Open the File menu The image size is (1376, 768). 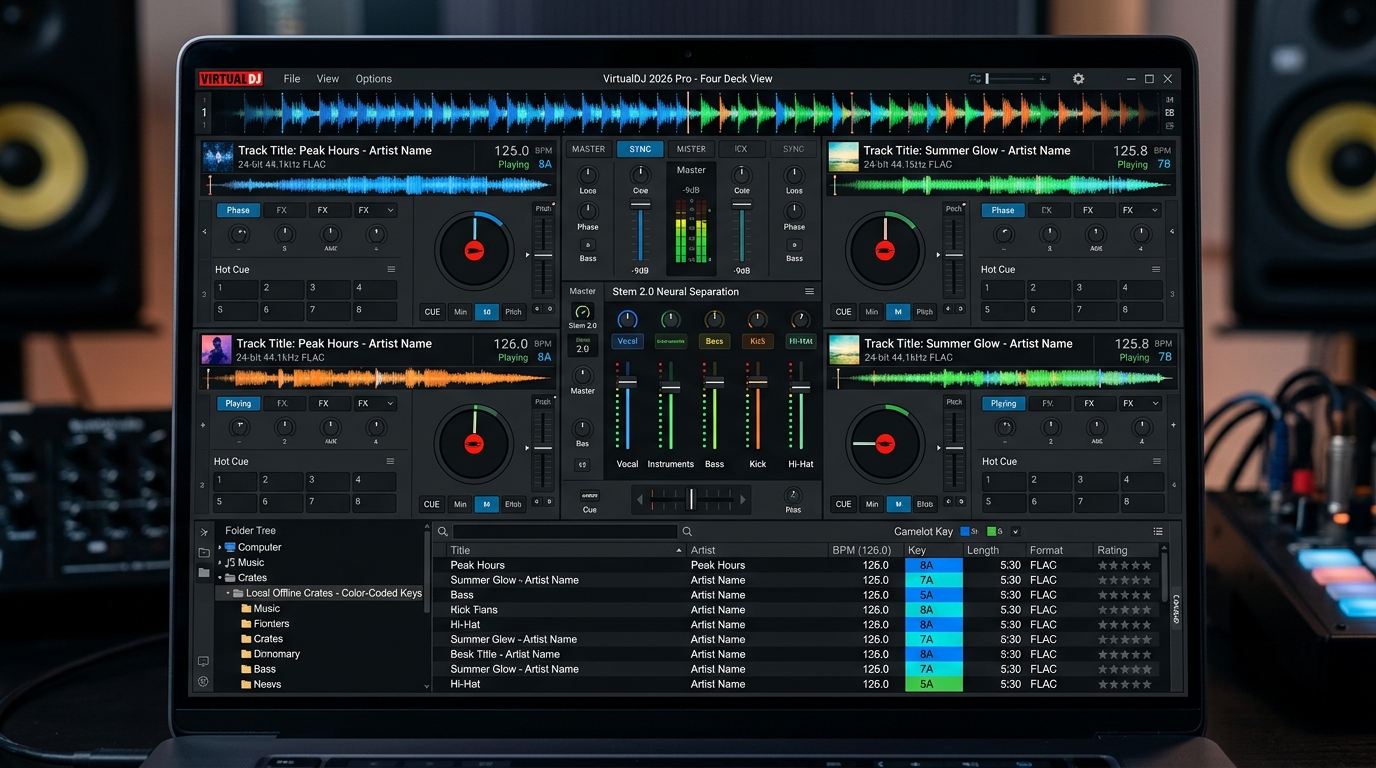coord(292,79)
